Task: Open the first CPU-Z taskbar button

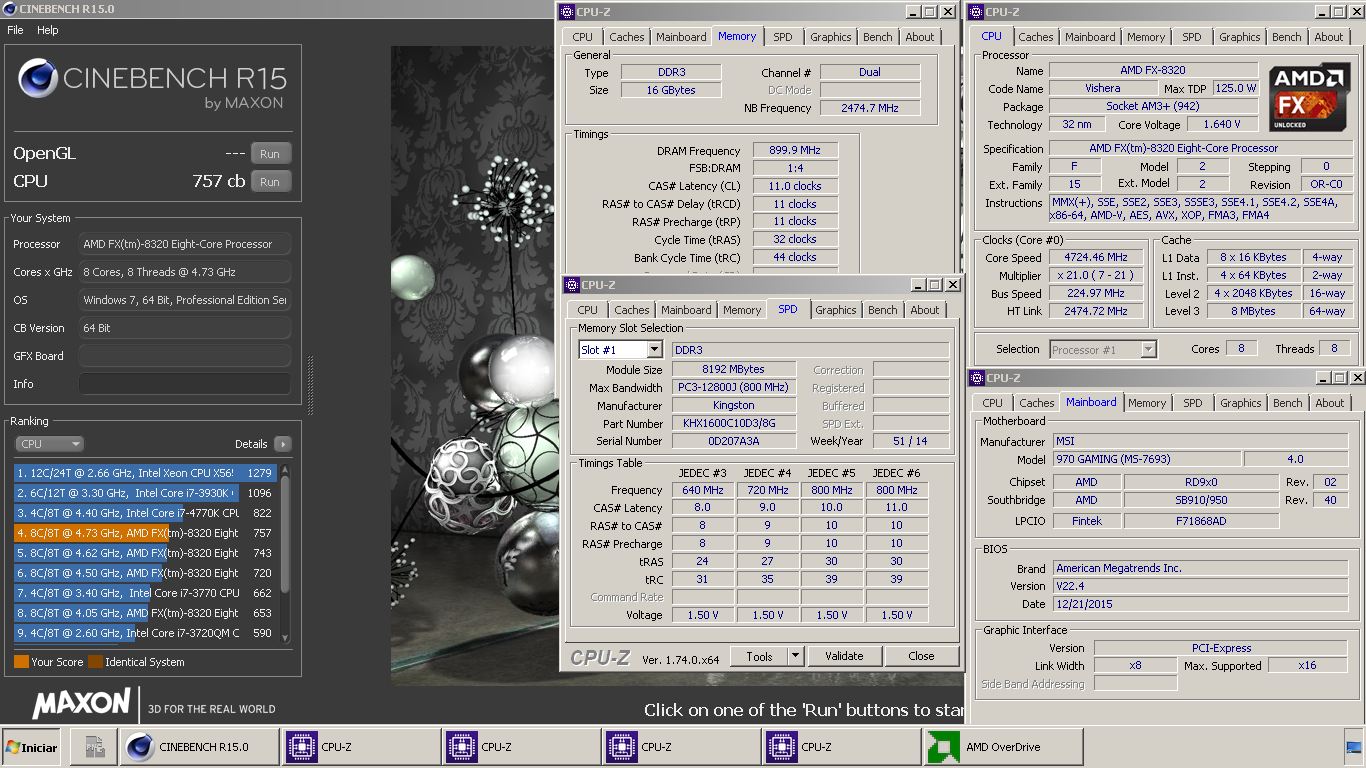Action: [x=361, y=747]
